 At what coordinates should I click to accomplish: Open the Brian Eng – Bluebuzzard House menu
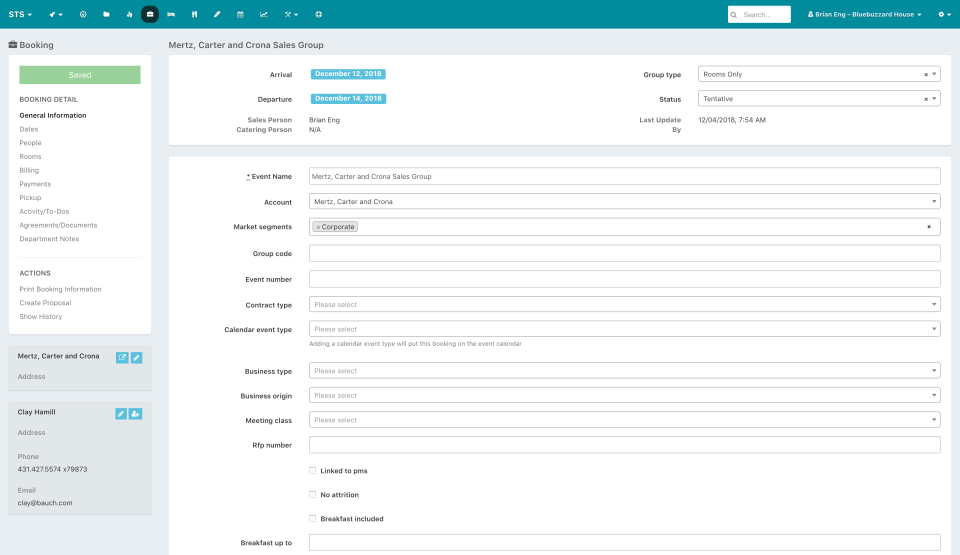(864, 14)
